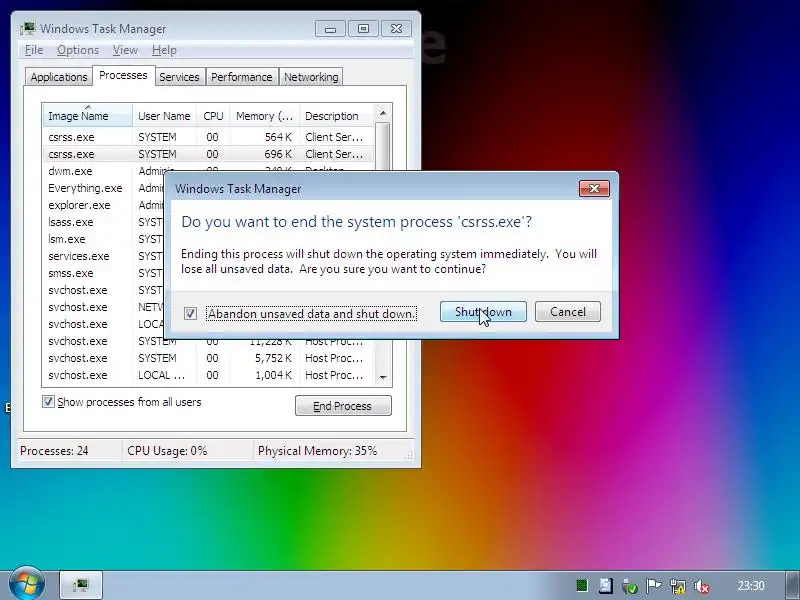
Task: Click the Show desktop strip after the clock
Action: tap(792, 585)
